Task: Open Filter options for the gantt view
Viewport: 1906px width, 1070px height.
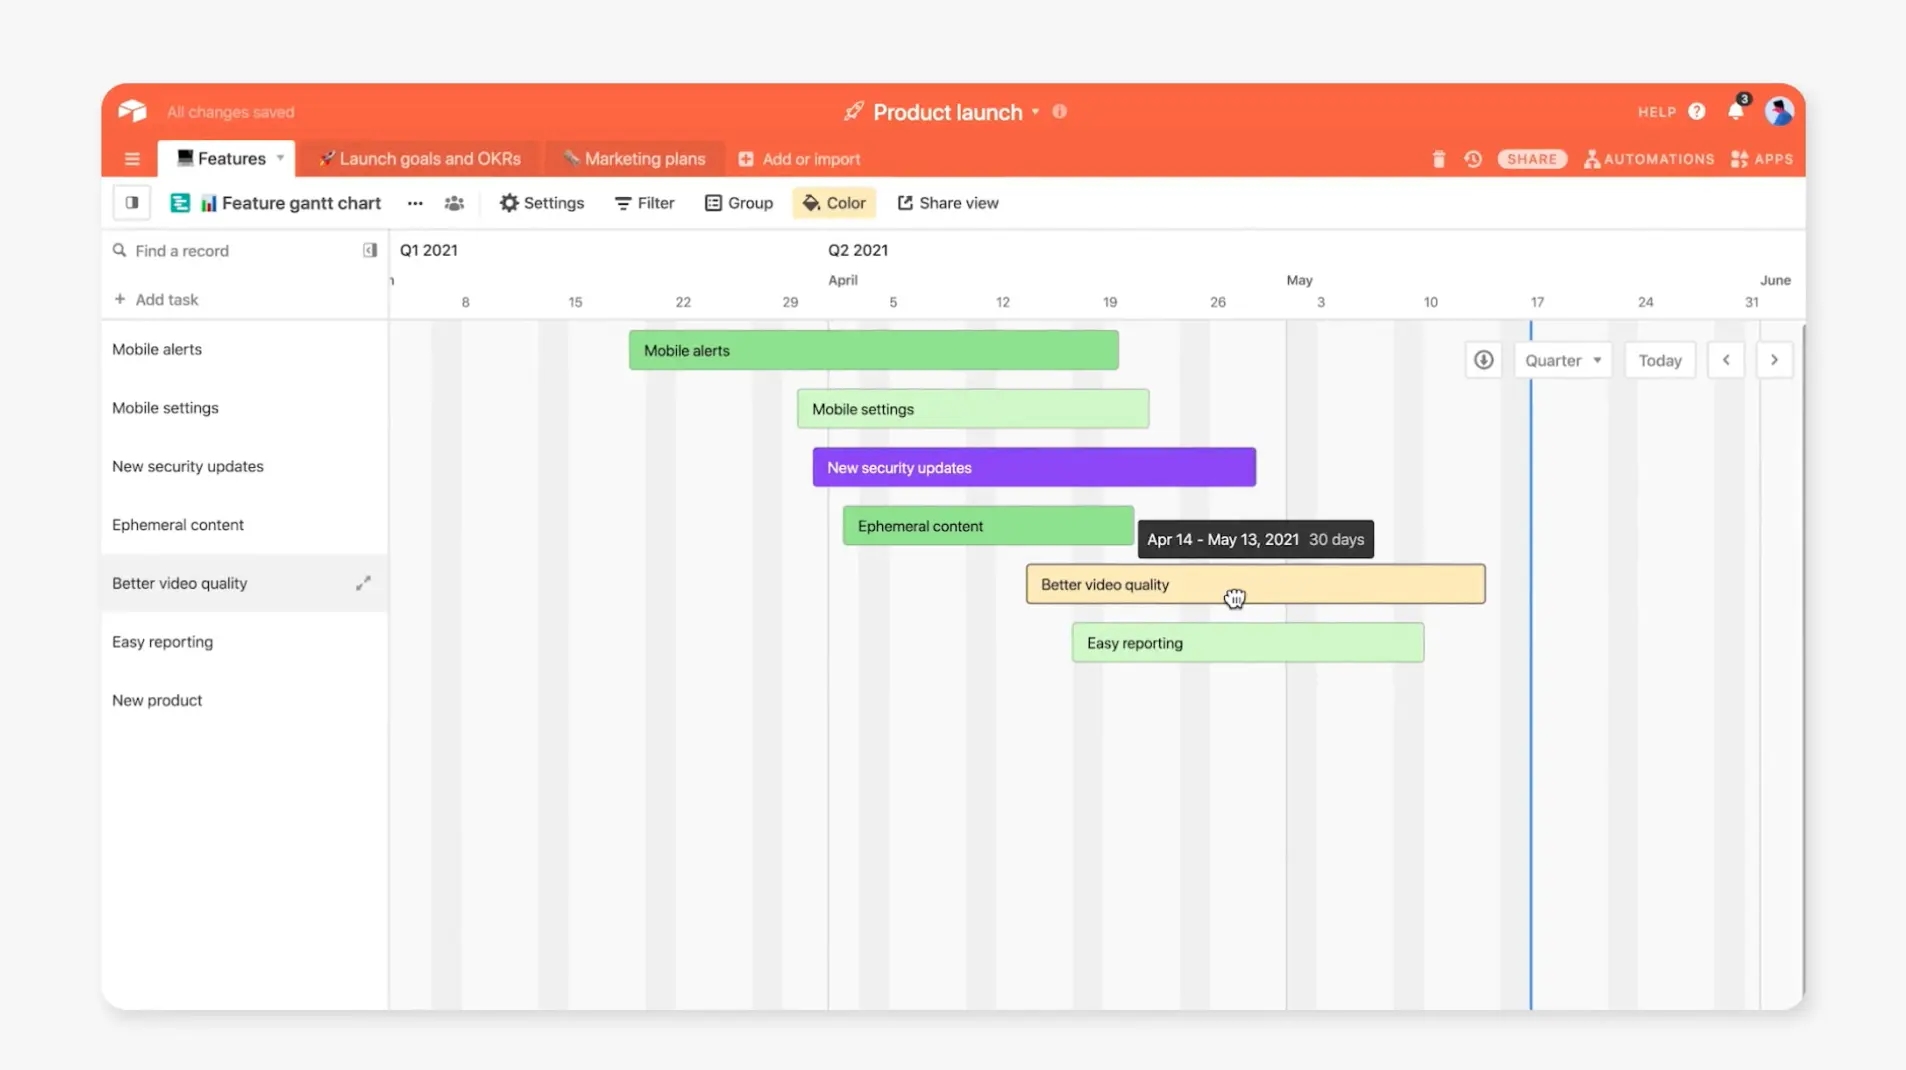Action: click(x=643, y=203)
